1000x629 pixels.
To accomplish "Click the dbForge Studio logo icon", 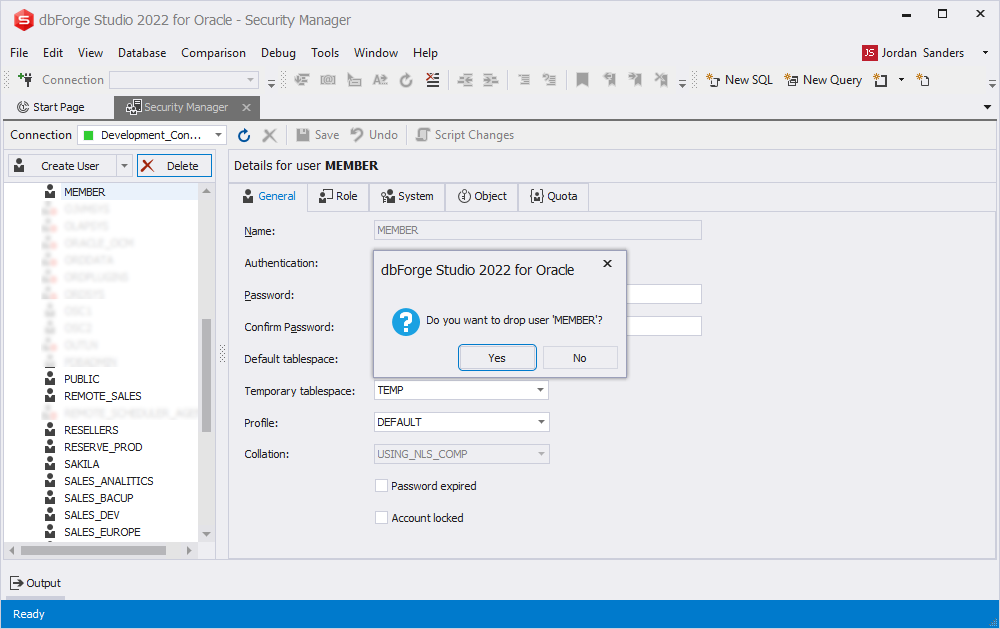I will [24, 20].
